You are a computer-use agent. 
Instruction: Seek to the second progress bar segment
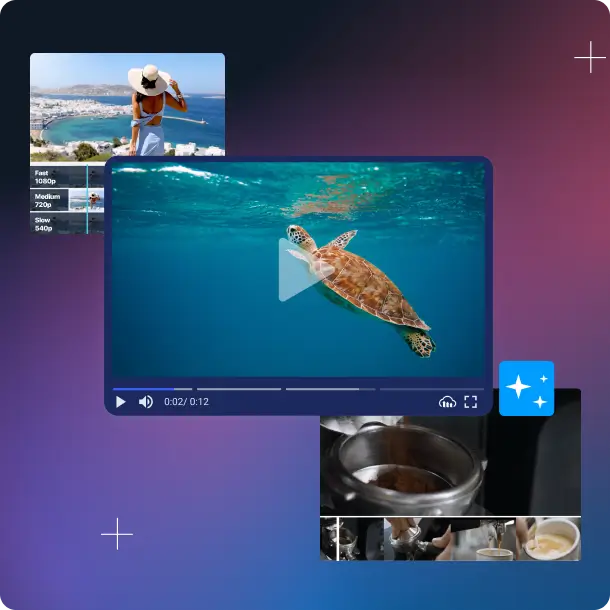tap(239, 389)
